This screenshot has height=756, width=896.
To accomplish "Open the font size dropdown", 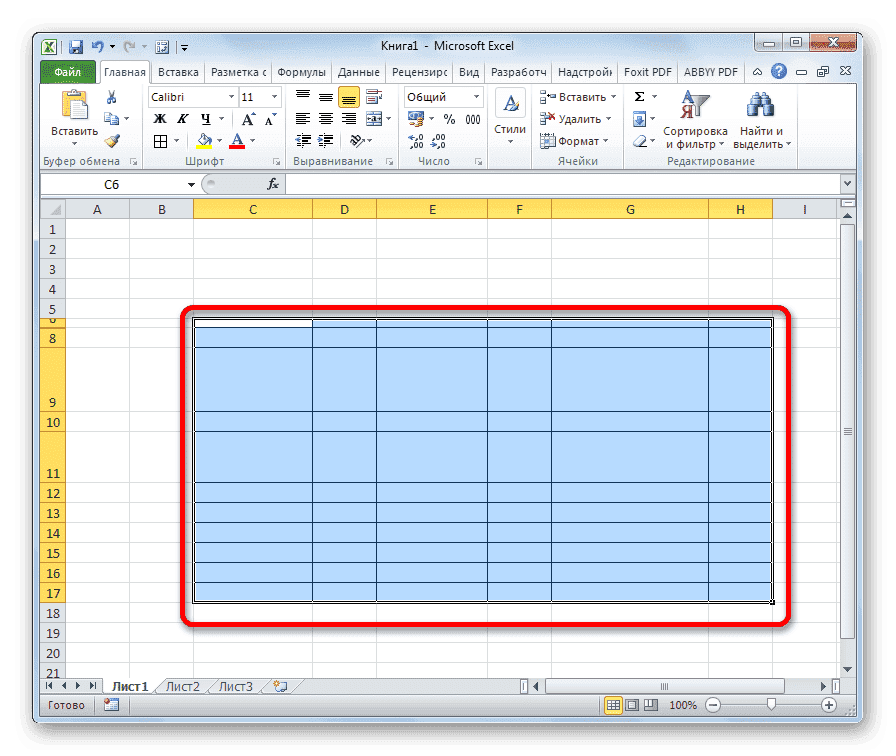I will [273, 96].
